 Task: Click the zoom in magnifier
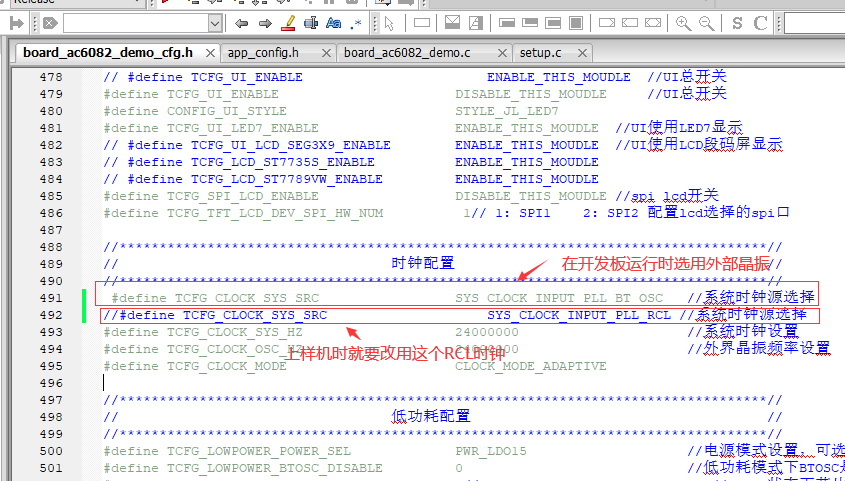point(683,23)
